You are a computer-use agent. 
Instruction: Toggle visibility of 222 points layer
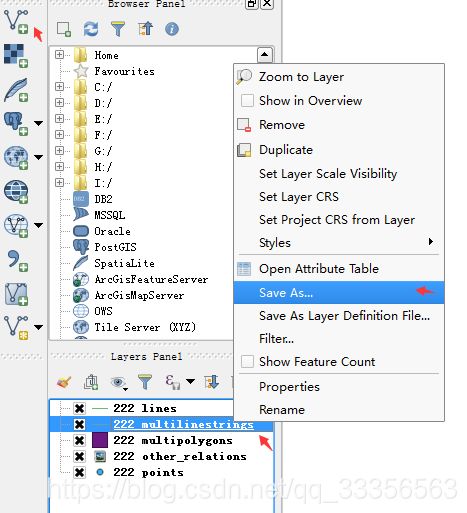click(79, 472)
